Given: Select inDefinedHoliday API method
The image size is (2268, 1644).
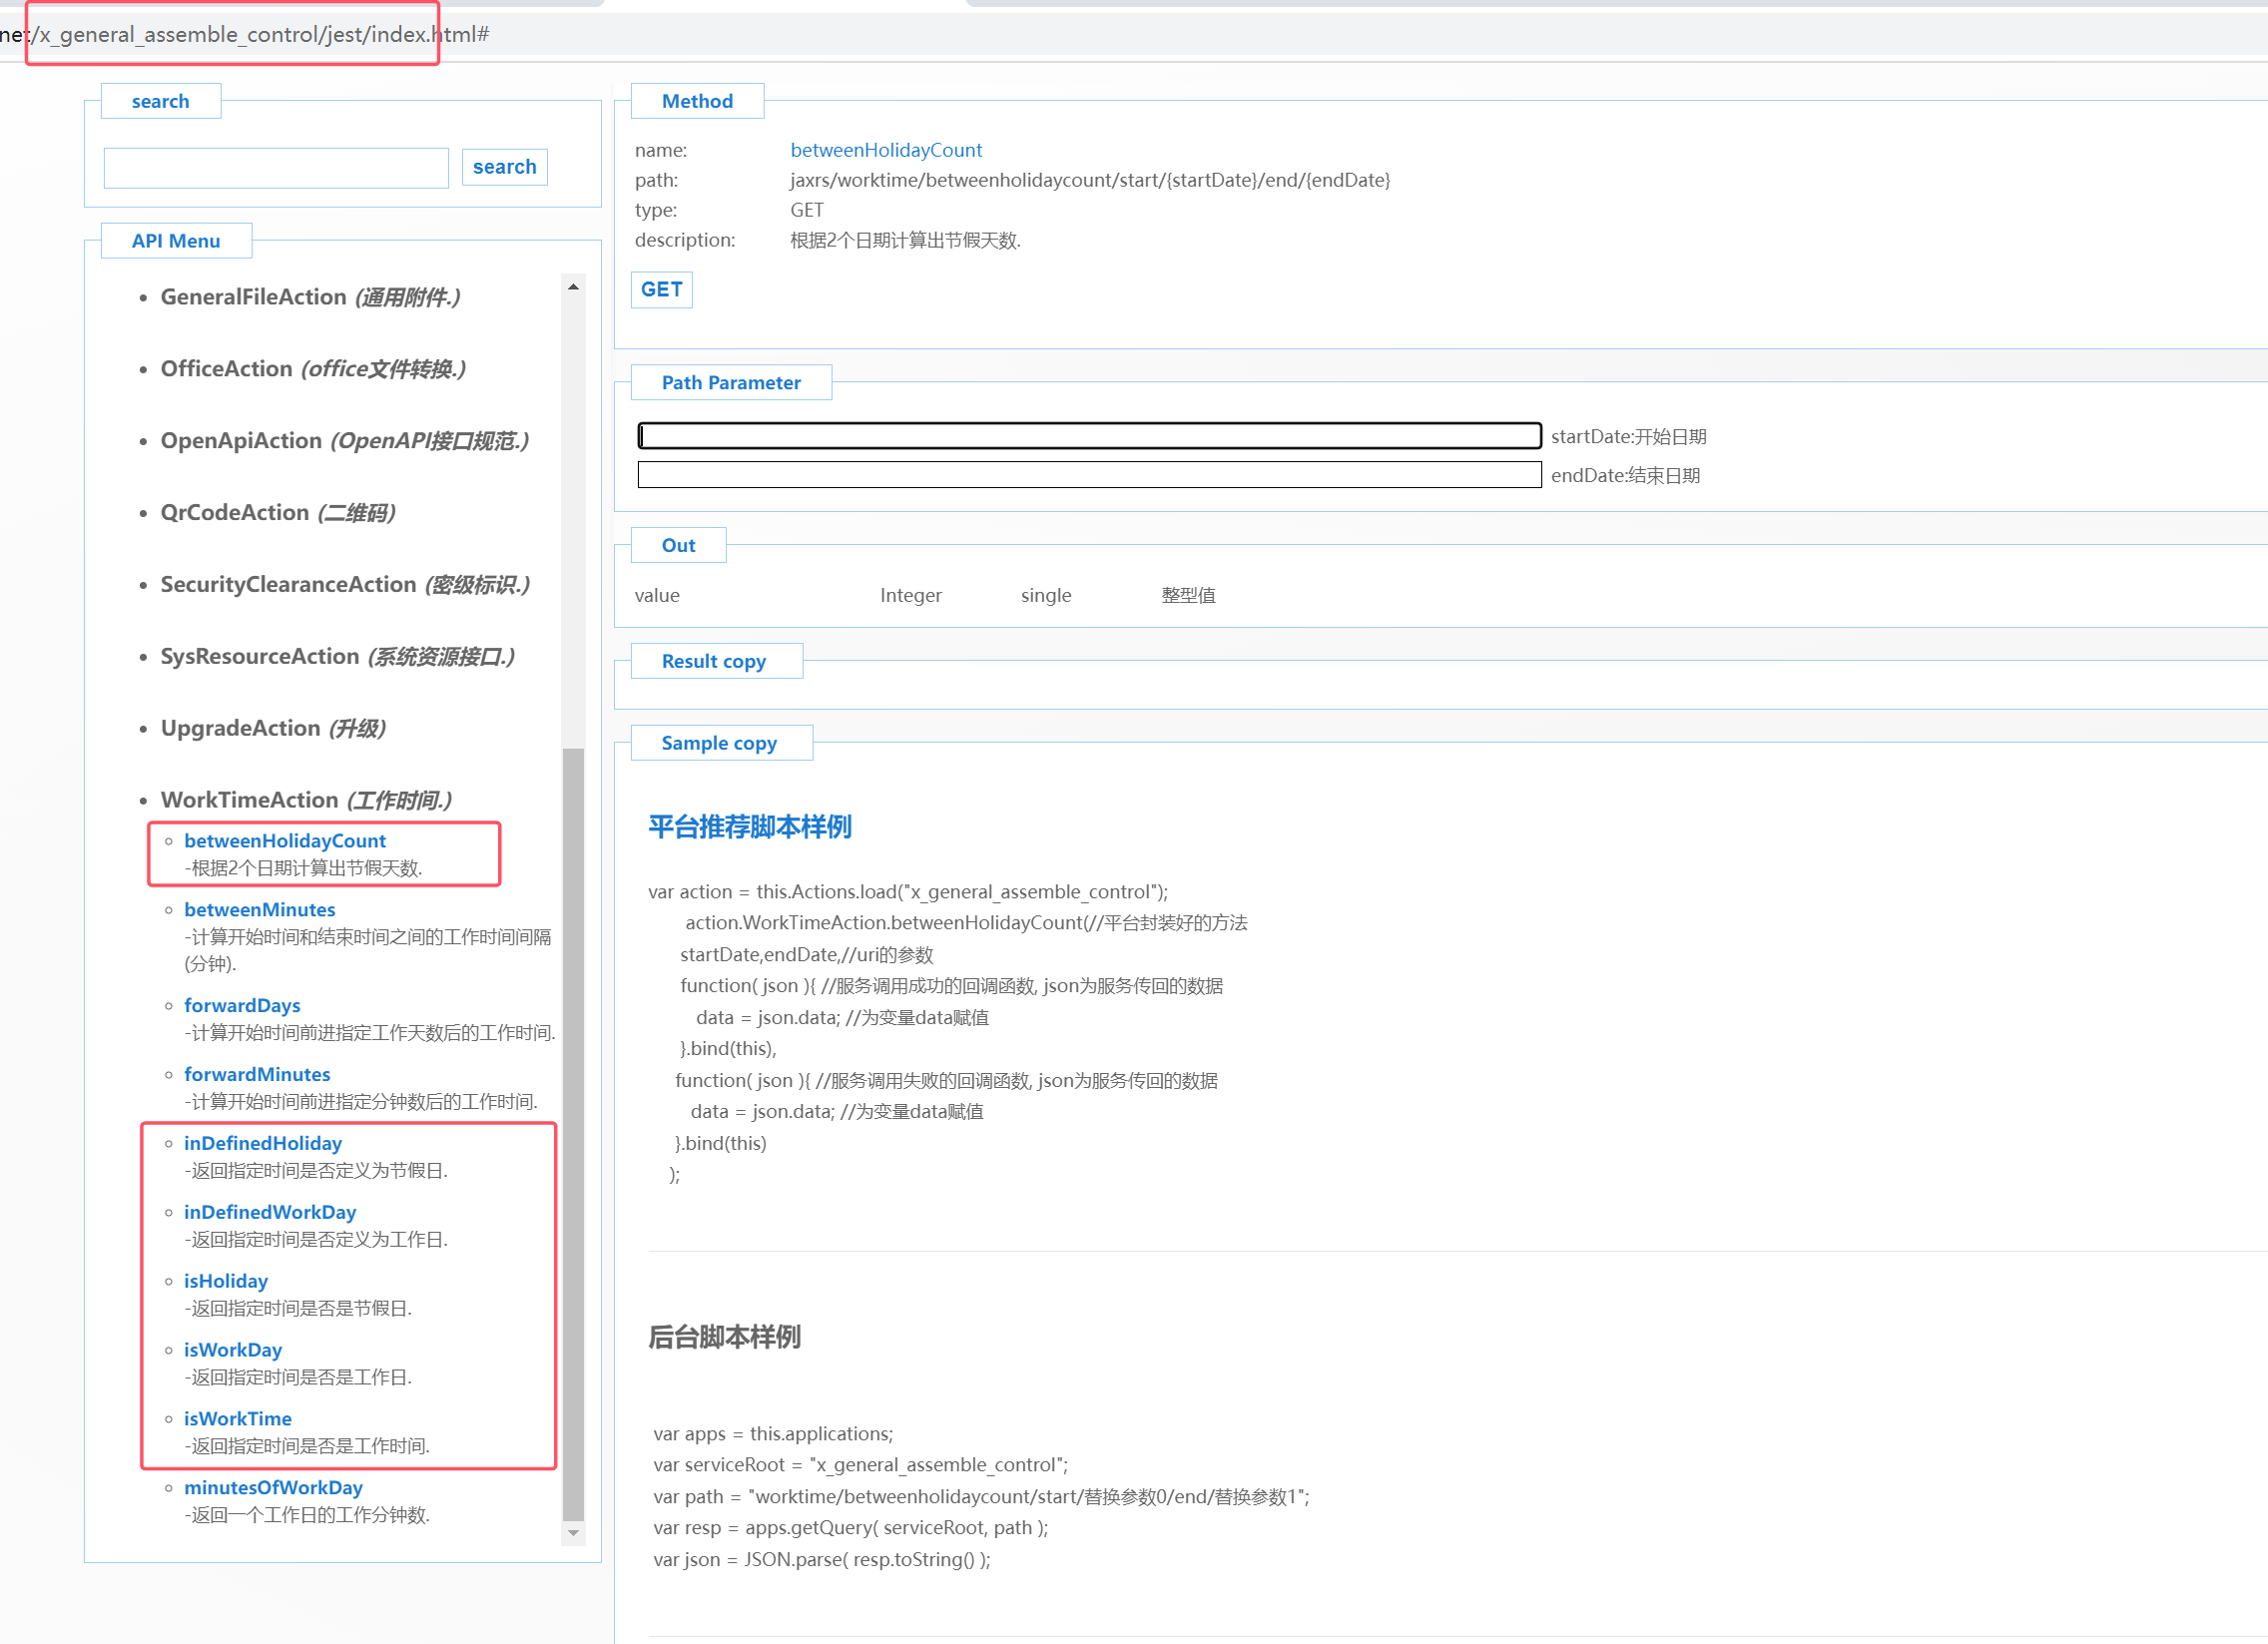Looking at the screenshot, I should click(263, 1144).
